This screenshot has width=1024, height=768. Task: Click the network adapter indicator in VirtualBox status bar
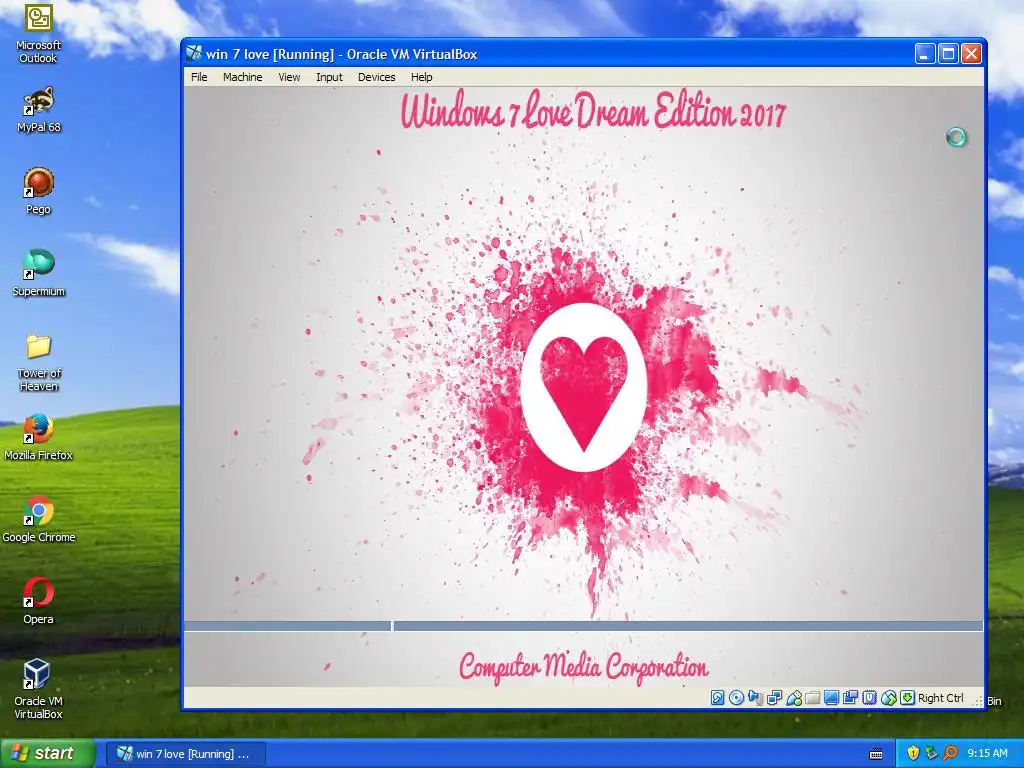coord(775,698)
